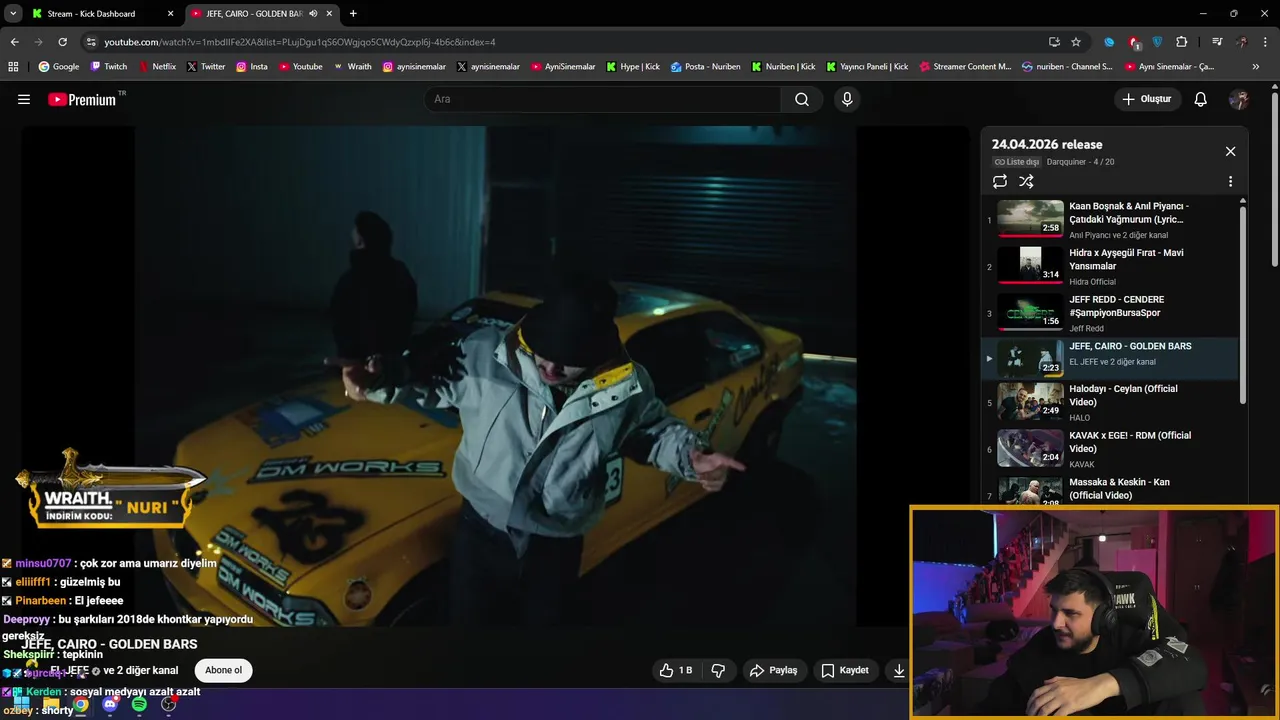1280x720 pixels.
Task: Open the Chrome apps grid shortcut
Action: tap(13, 67)
